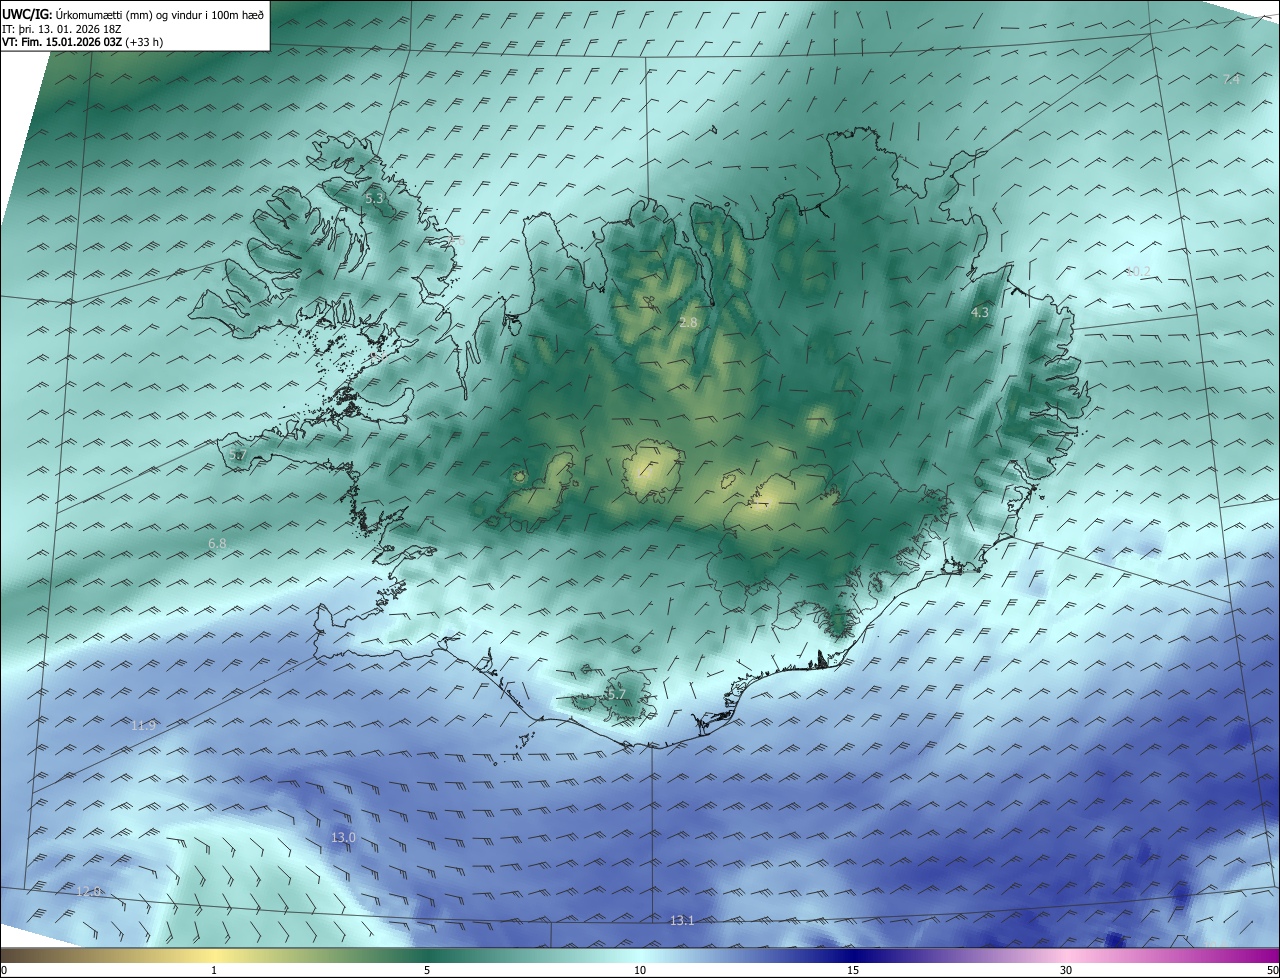Screen dimensions: 1280x978
Task: Click the 15 tick on the color scale
Action: coord(853,970)
